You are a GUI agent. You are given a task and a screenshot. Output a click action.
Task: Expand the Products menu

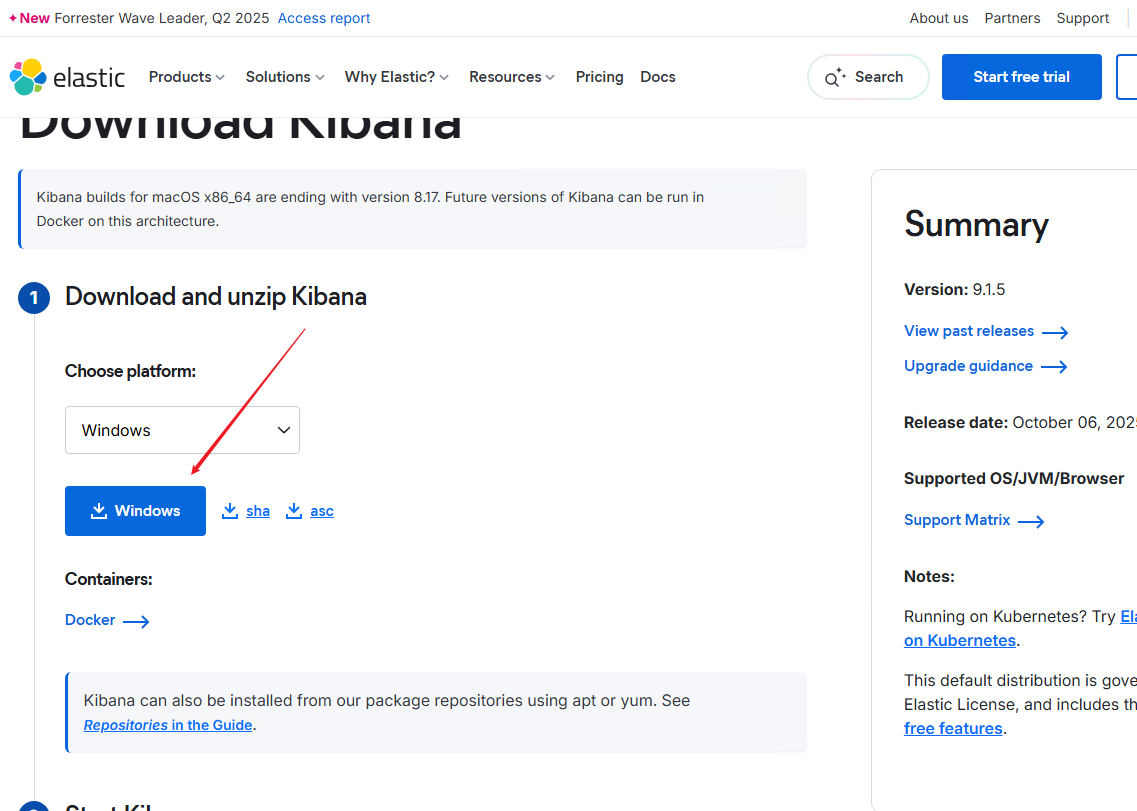click(186, 77)
